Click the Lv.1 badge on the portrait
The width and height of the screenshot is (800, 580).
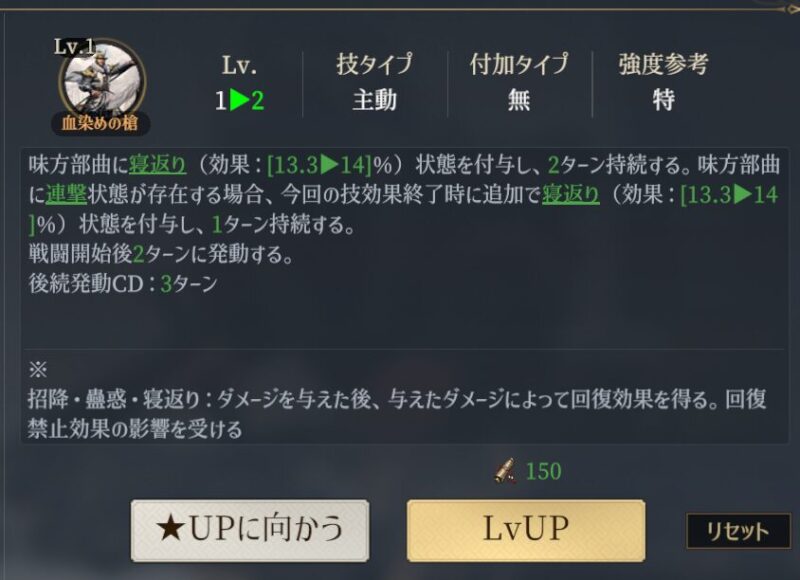click(x=74, y=47)
